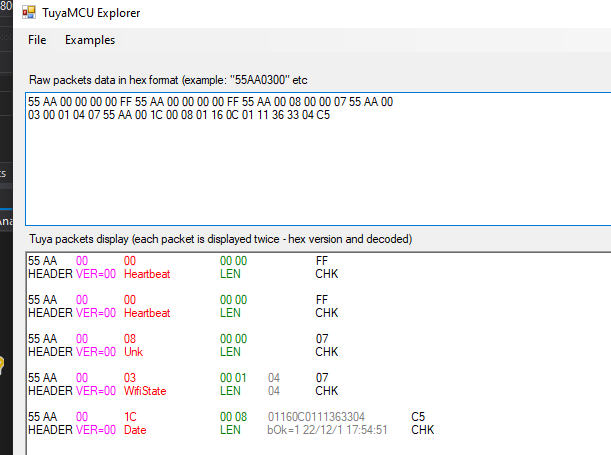Click the 'WifiState' command label
The height and width of the screenshot is (455, 611).
(145, 391)
